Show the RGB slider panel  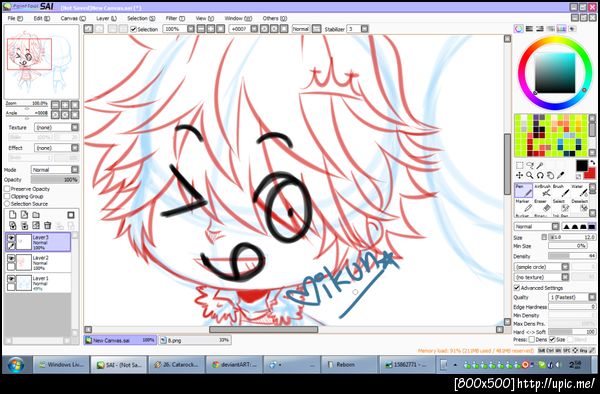pos(529,29)
